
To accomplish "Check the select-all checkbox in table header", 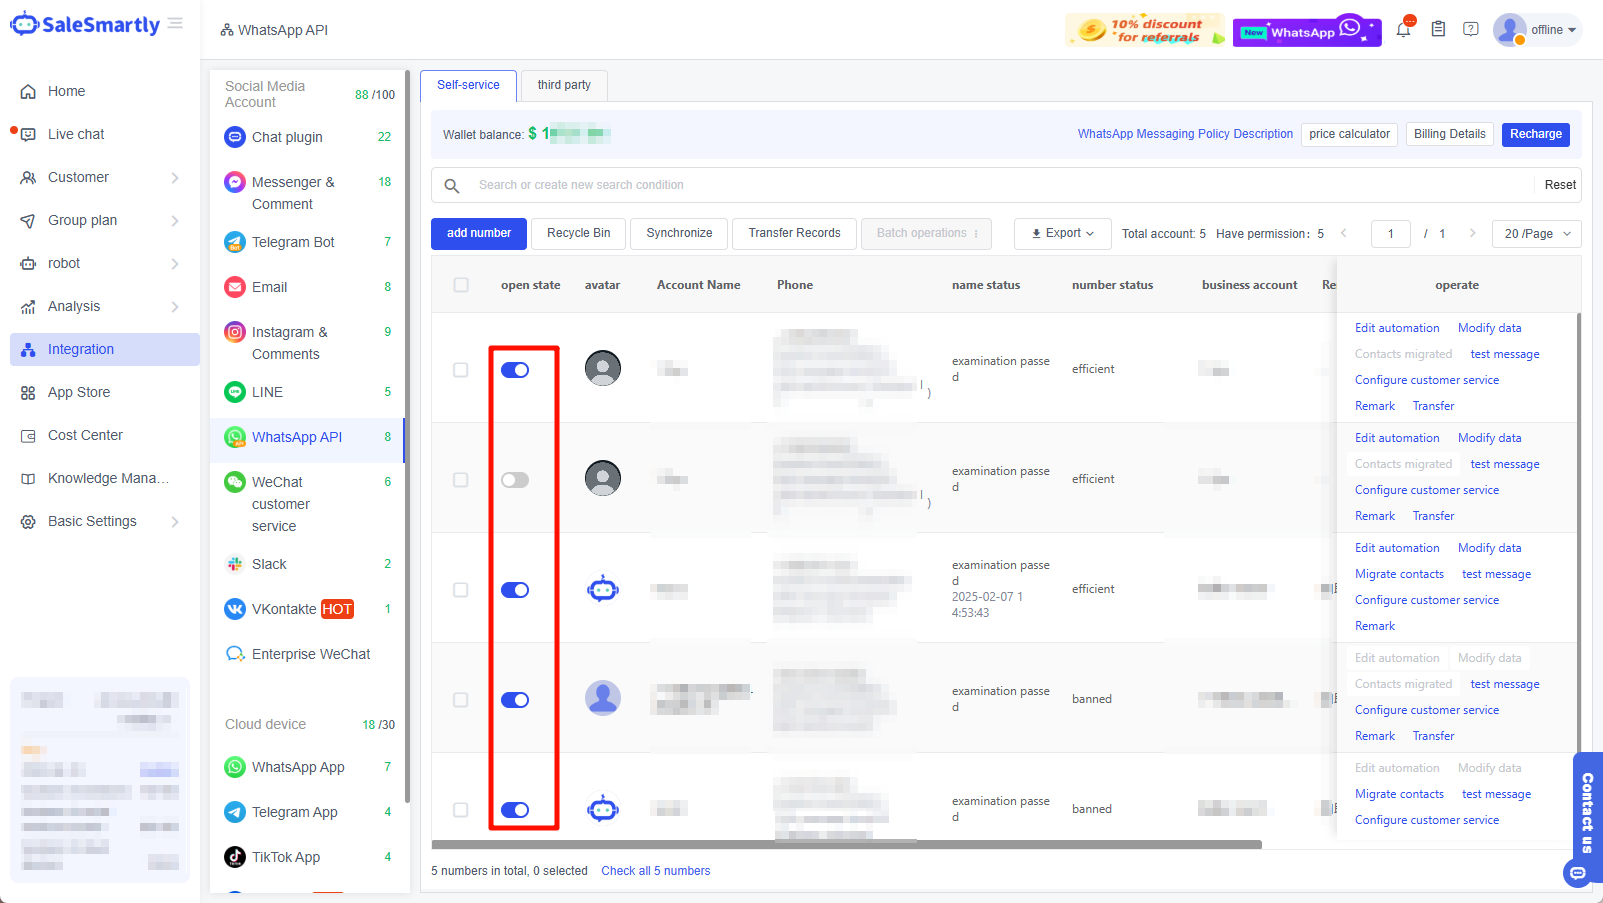I will tap(461, 284).
